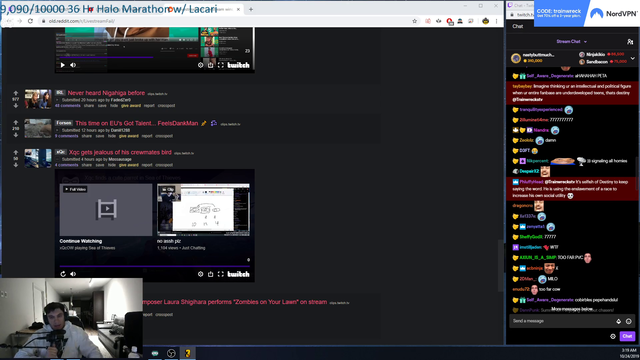This screenshot has width=640, height=360.
Task: Share the lower Twitch embed clip
Action: click(211, 274)
